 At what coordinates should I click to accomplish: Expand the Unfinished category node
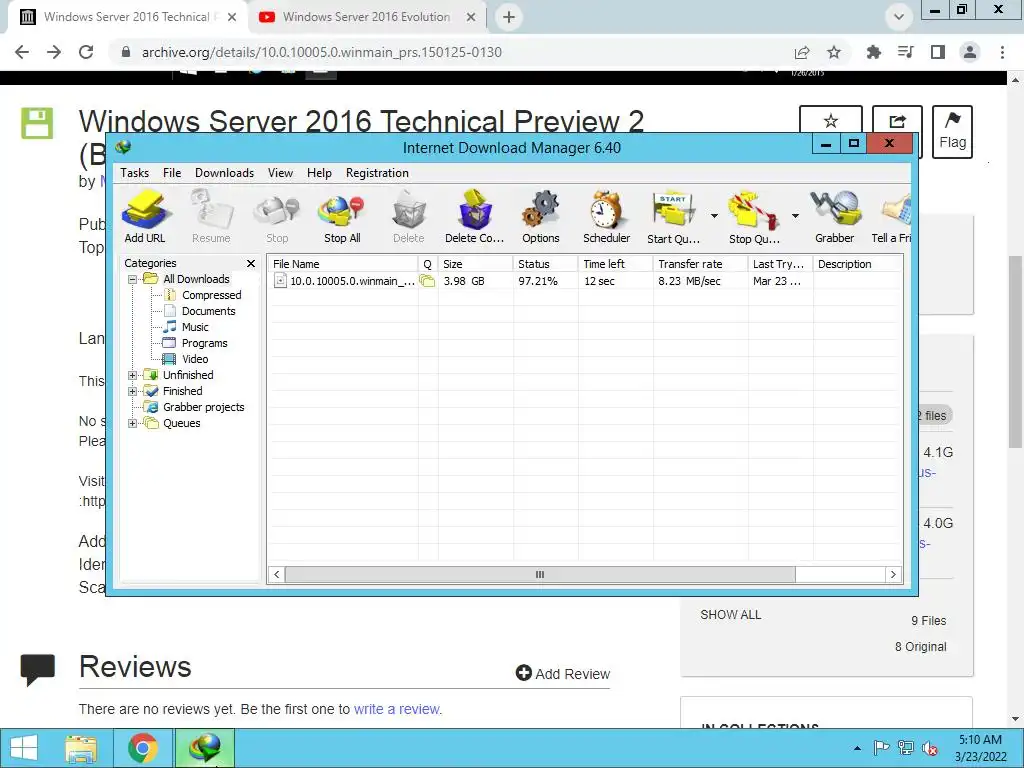(133, 376)
